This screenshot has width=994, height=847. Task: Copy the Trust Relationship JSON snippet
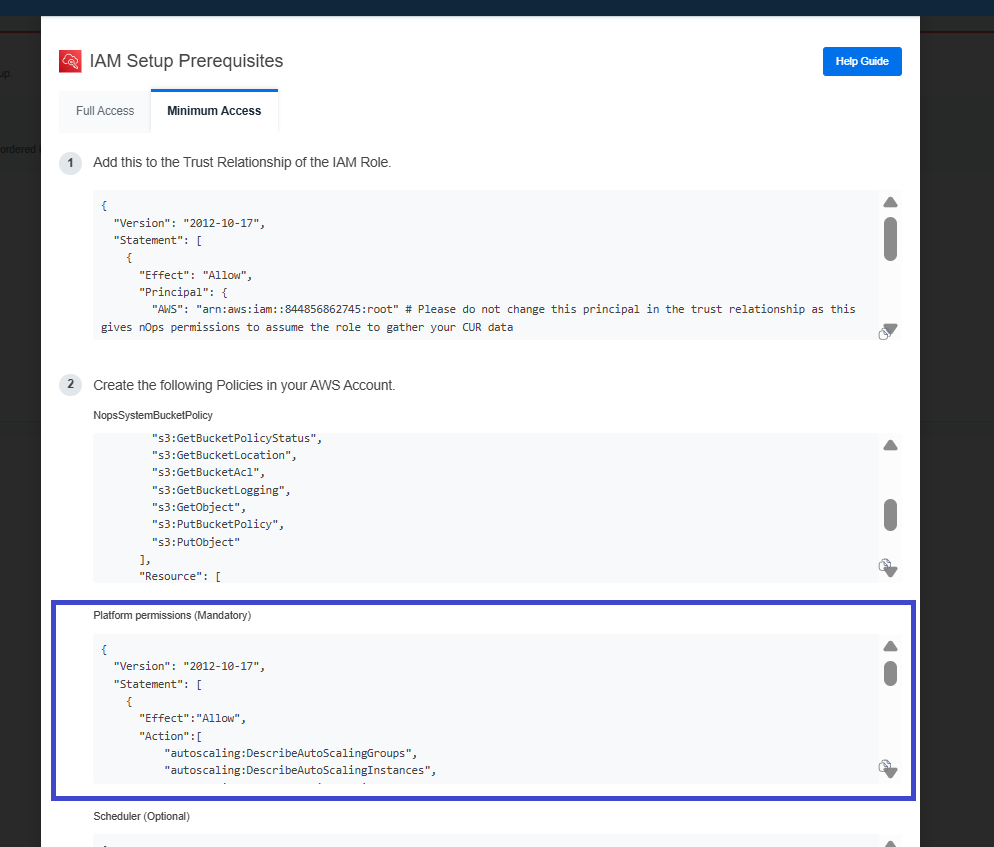(883, 334)
